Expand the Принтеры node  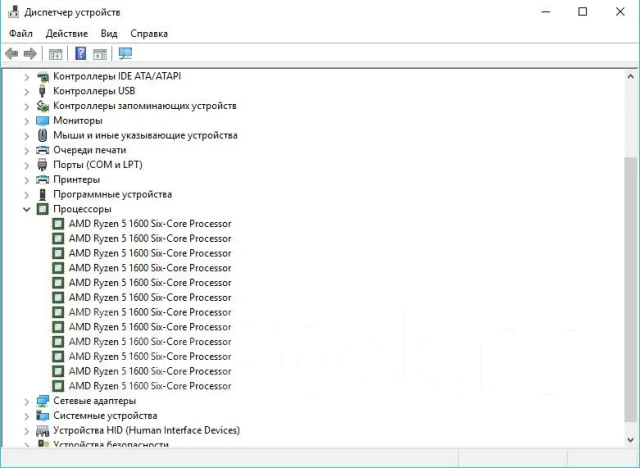[27, 180]
